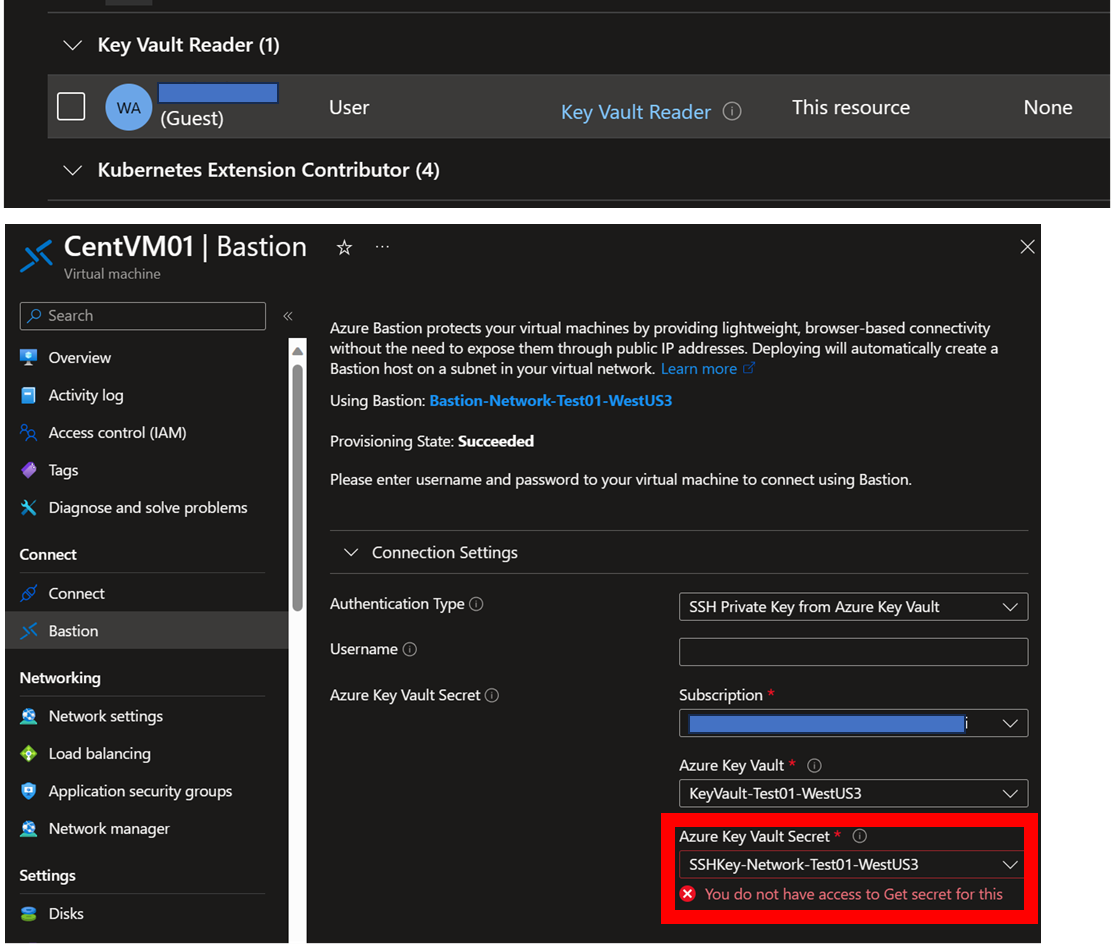Click the Bastion icon in sidebar

coord(28,631)
